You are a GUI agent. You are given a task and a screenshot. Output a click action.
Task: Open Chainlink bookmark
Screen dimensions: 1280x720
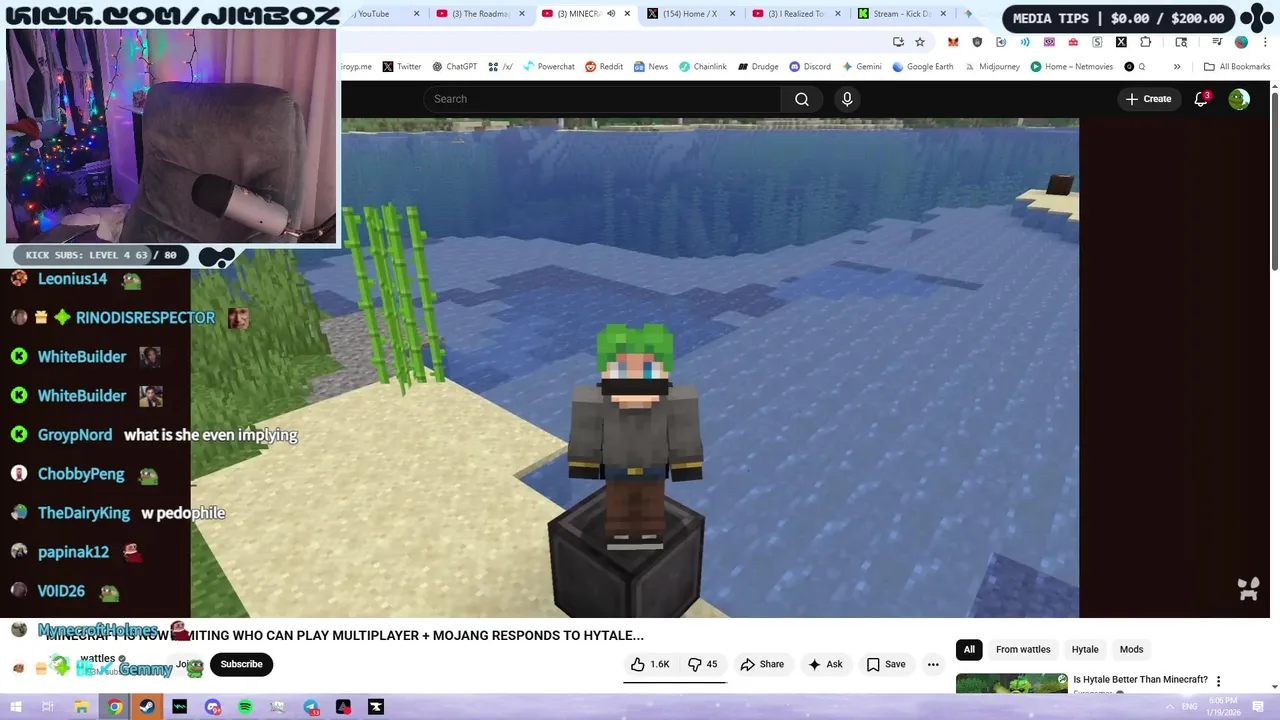(x=702, y=67)
